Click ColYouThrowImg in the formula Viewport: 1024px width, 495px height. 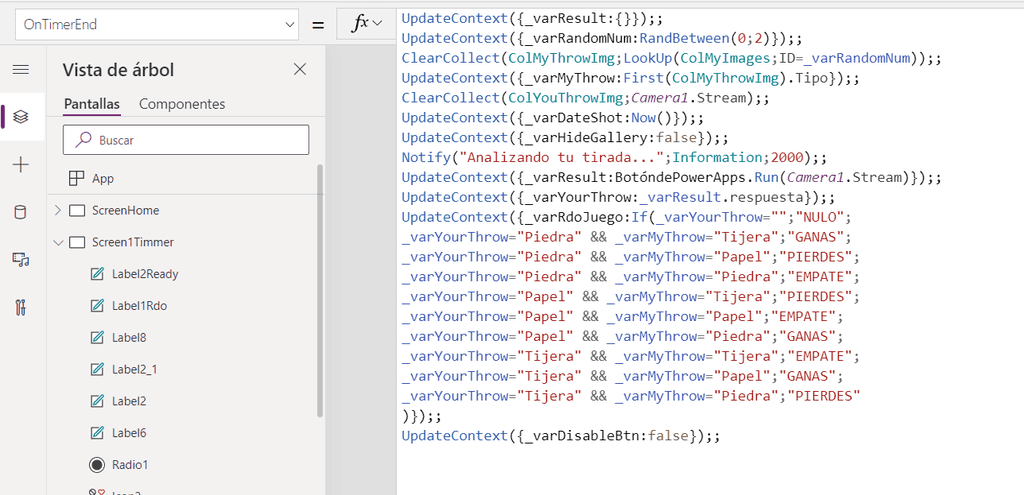click(x=564, y=98)
